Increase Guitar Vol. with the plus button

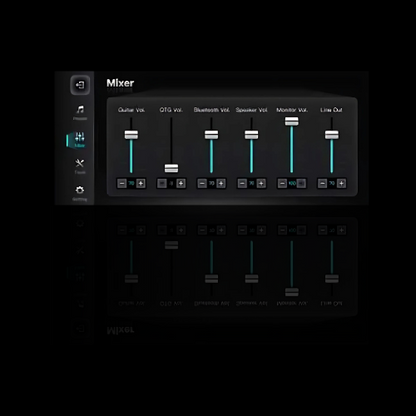(x=141, y=183)
